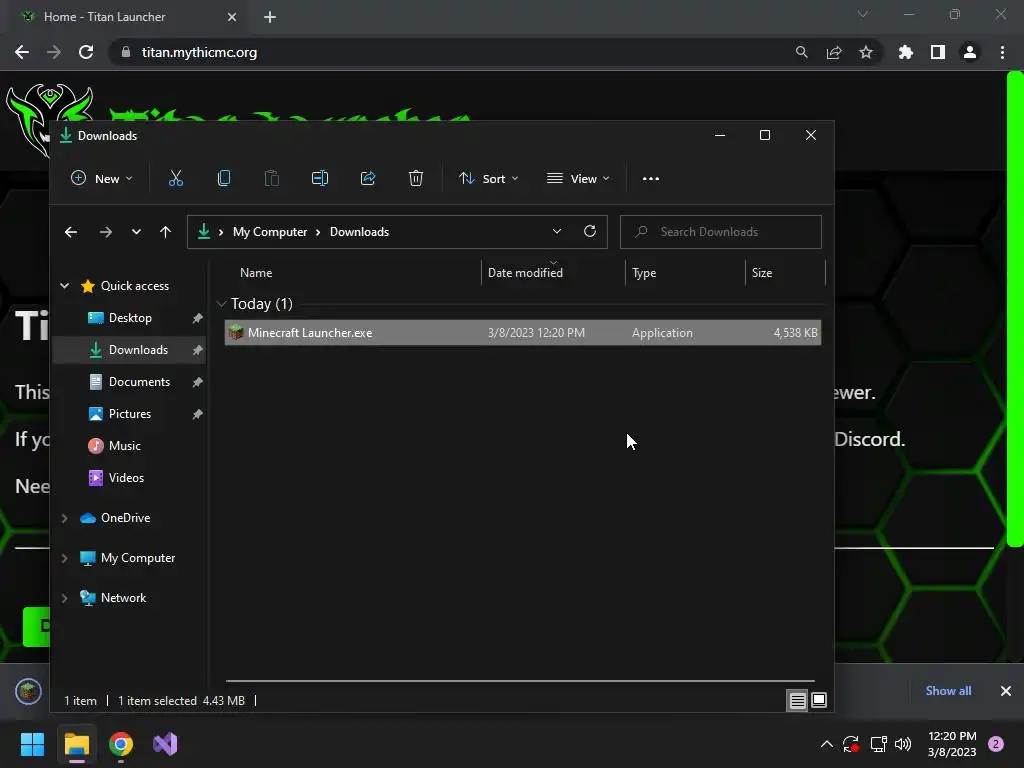Click File Explorer taskbar icon

point(77,744)
